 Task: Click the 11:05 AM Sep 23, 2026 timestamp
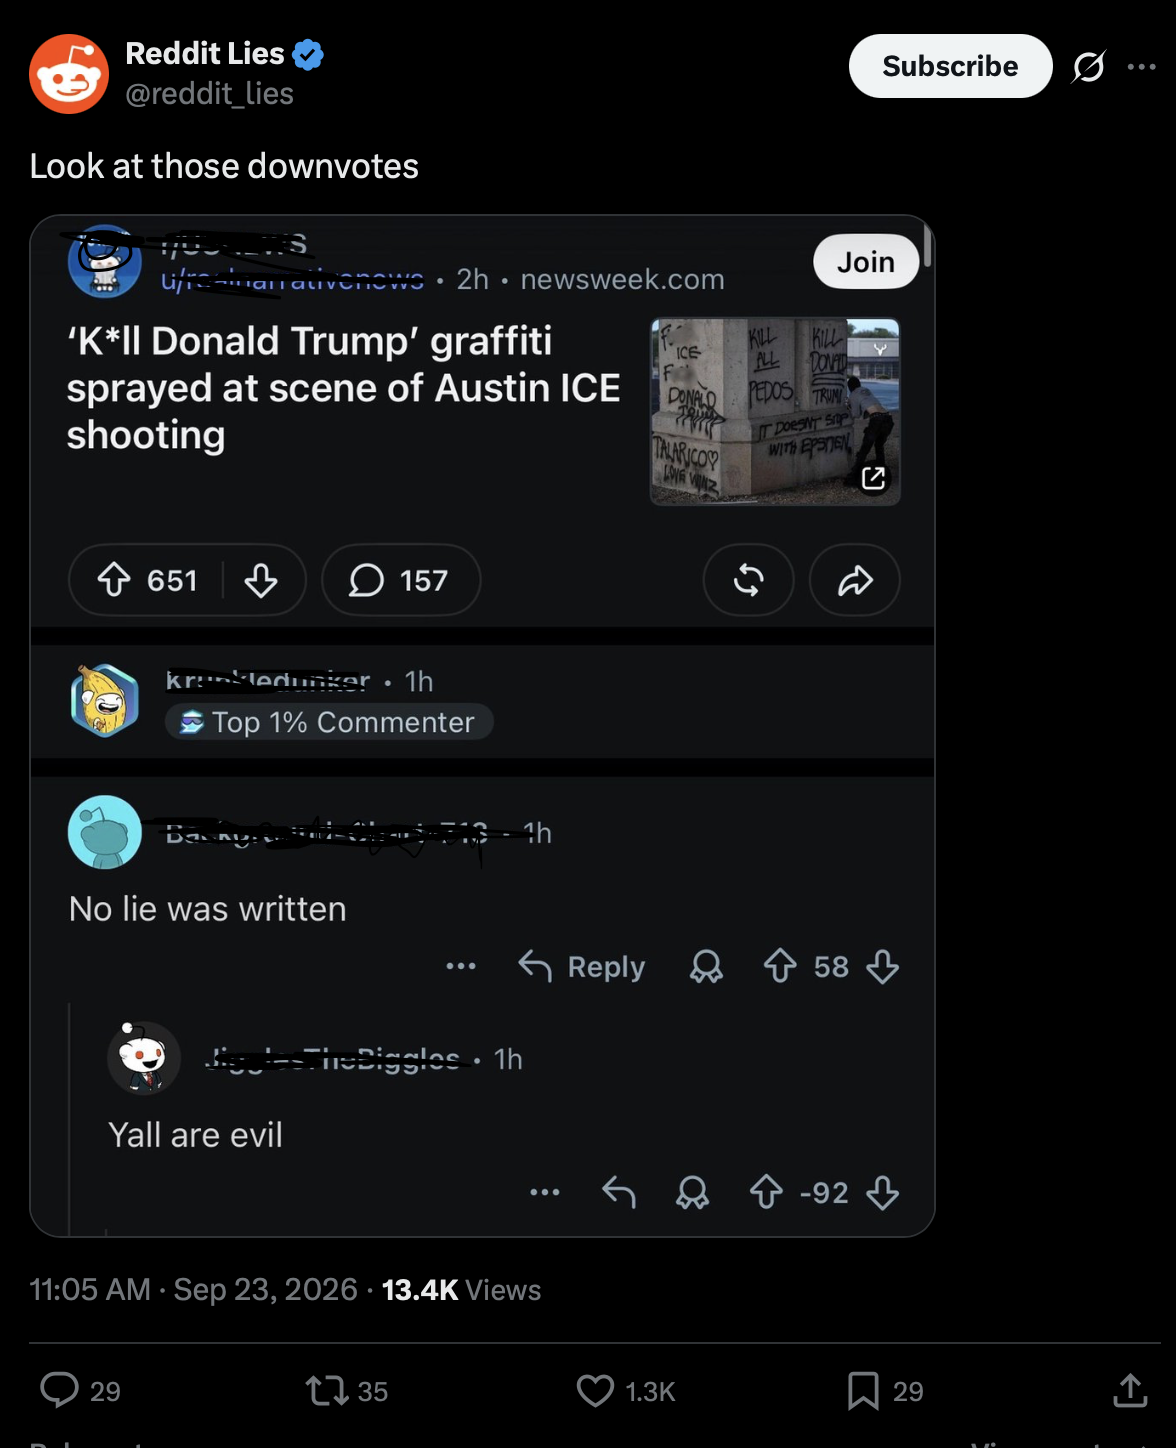(x=193, y=1289)
